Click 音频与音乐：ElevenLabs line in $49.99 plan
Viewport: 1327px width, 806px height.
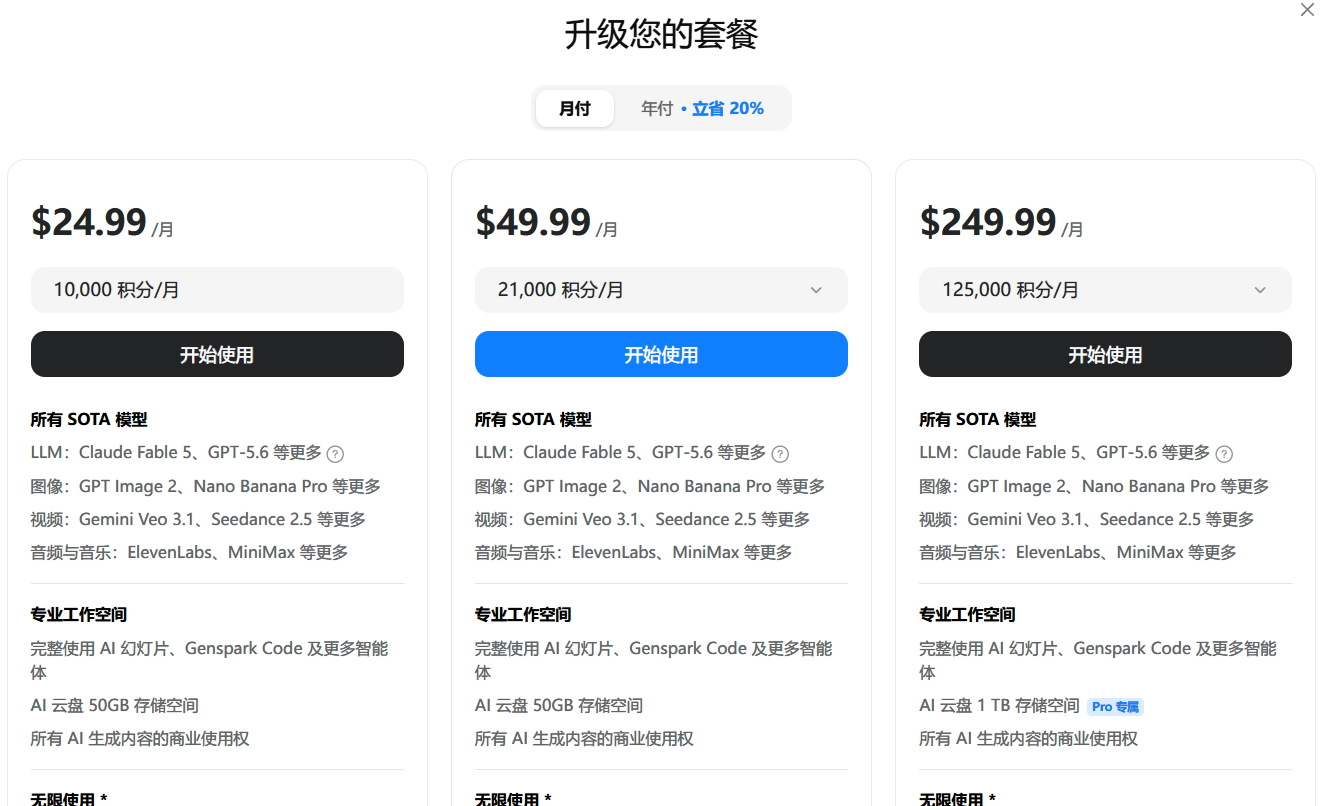point(633,553)
